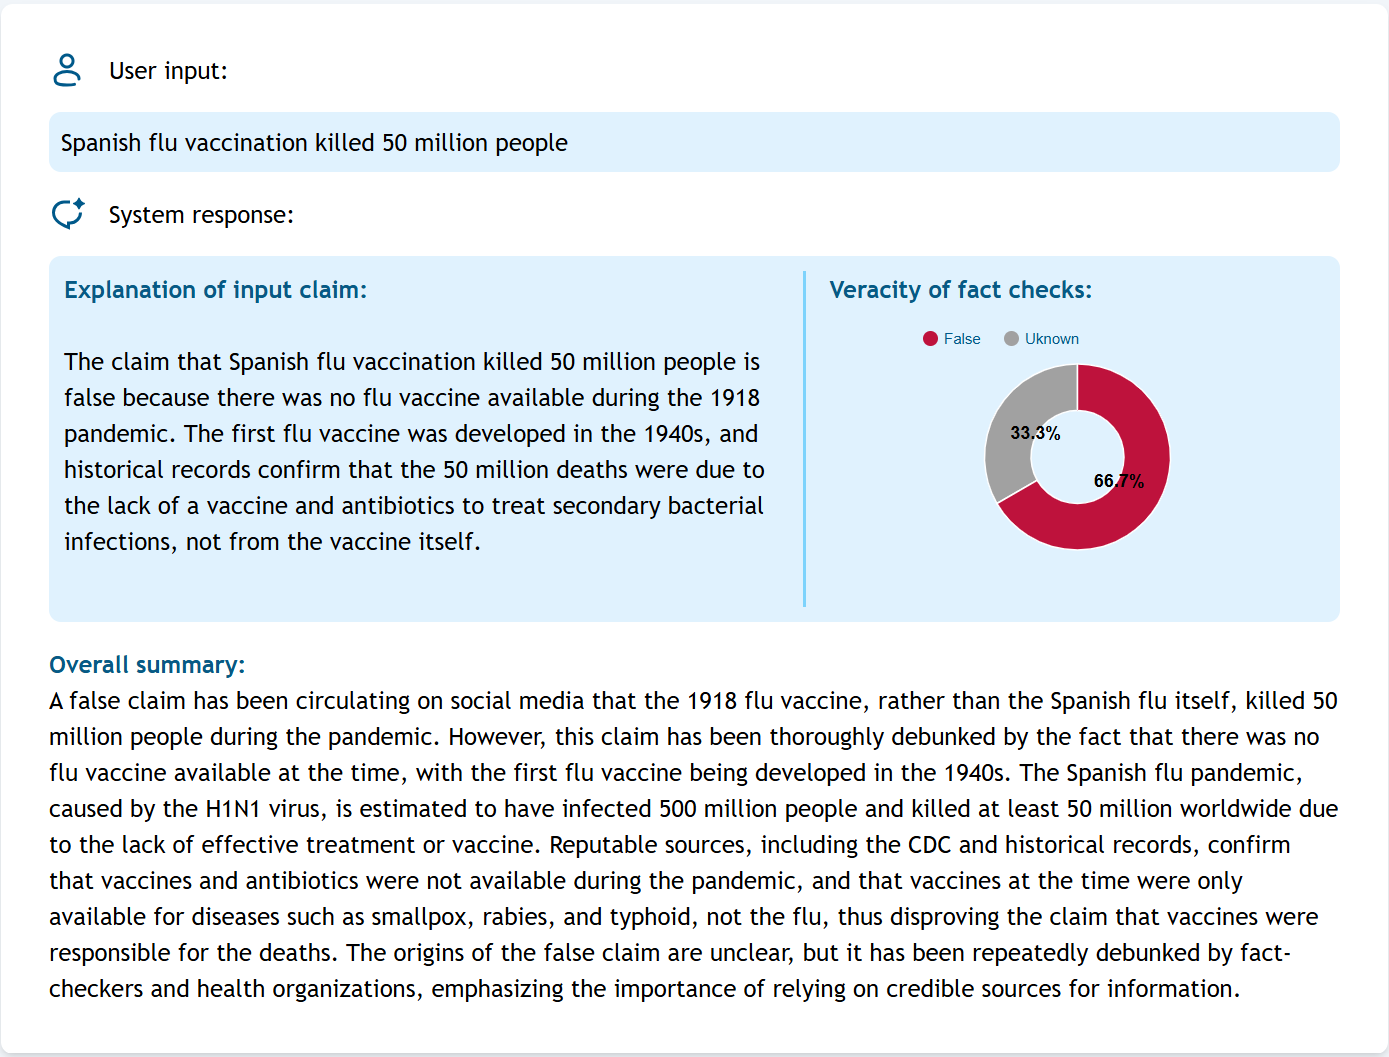Click the Veracity of fact checks heading

click(x=960, y=290)
